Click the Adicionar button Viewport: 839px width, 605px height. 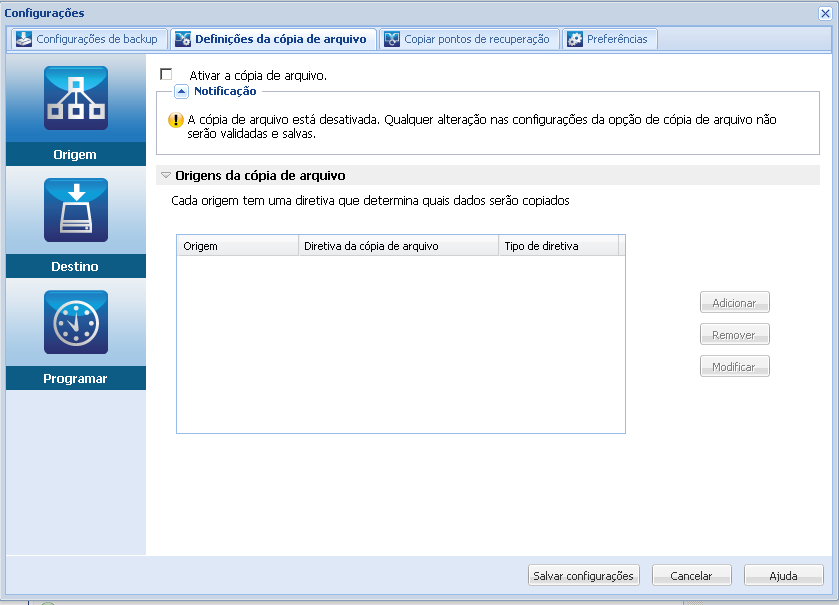[x=735, y=303]
